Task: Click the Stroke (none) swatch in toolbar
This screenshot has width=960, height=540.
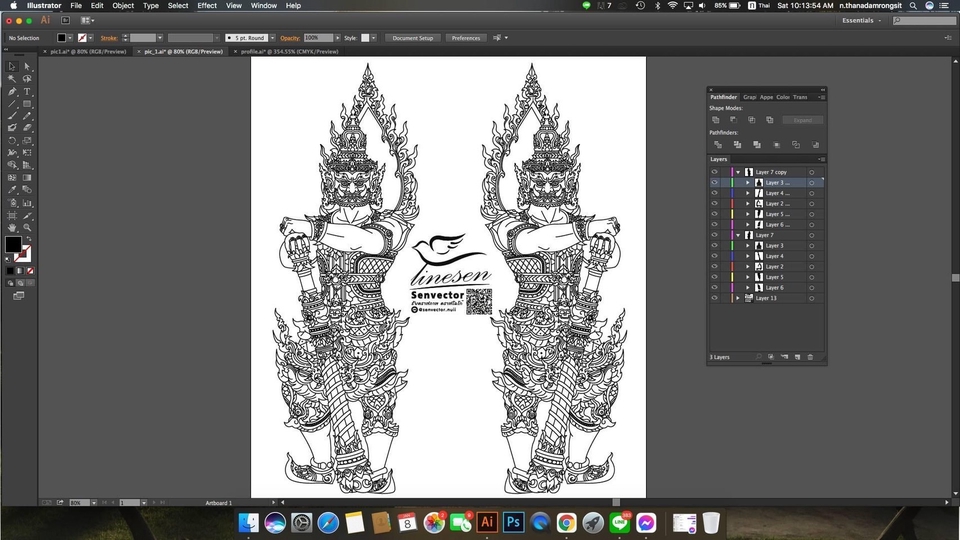Action: pos(23,253)
